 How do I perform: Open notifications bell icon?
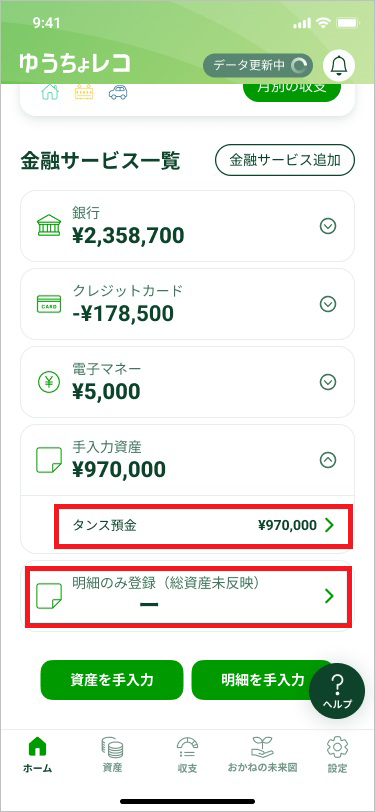click(x=339, y=65)
